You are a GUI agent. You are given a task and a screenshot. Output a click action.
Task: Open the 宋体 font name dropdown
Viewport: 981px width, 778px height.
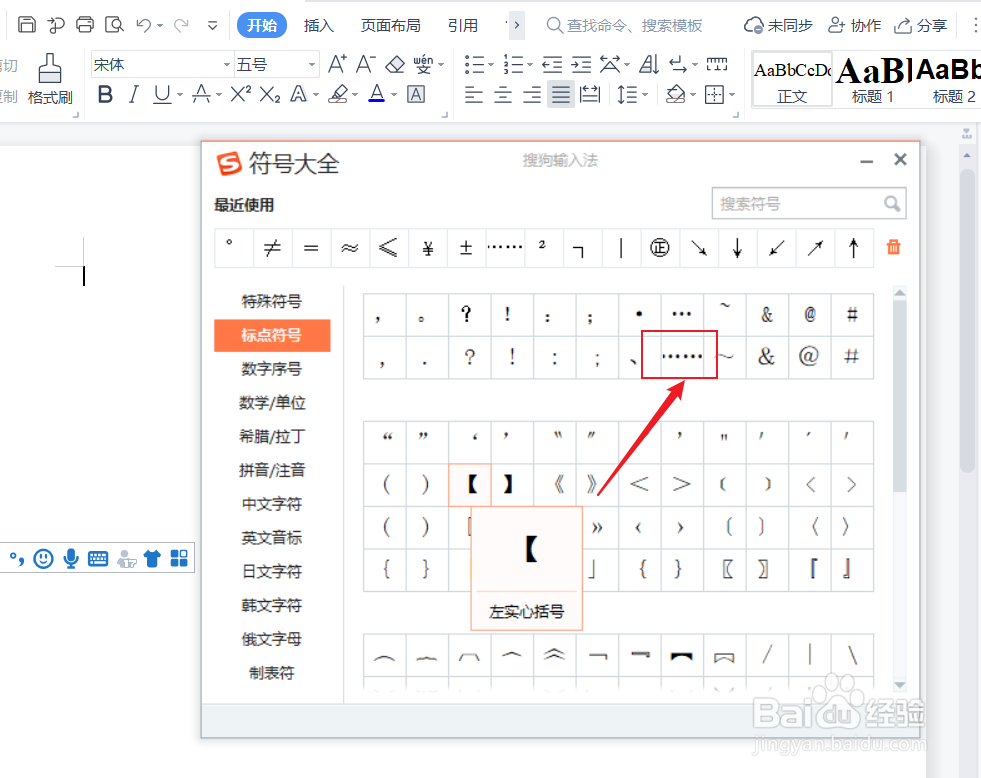(227, 62)
